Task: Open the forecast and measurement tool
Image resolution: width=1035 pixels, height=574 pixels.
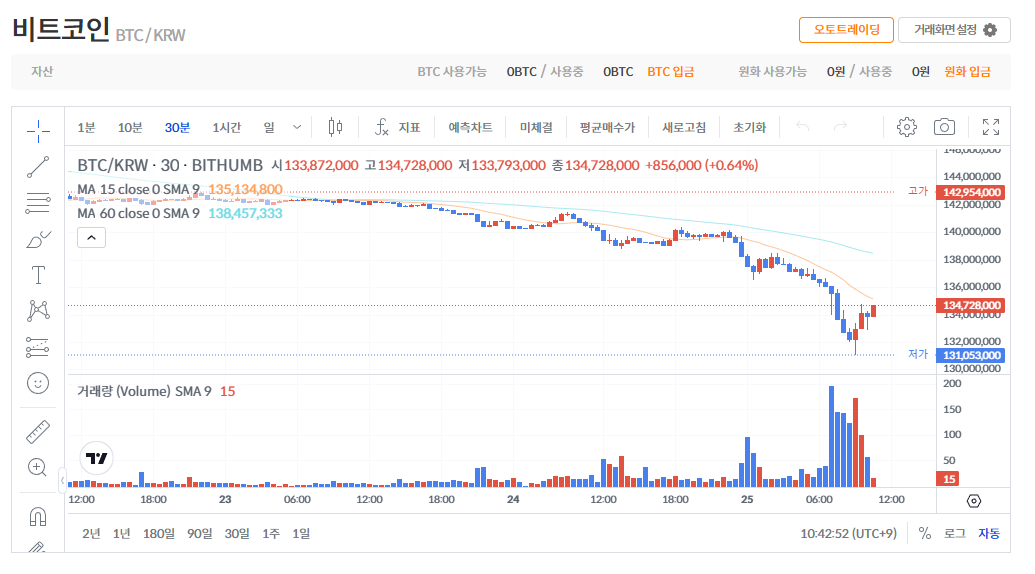Action: [38, 347]
